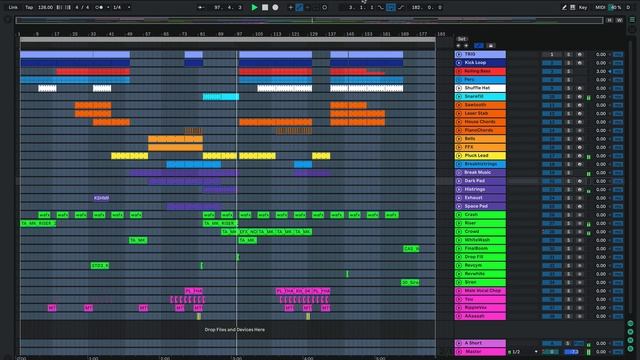Select the Bells track header
Viewport: 640px width, 360px height.
(x=480, y=139)
